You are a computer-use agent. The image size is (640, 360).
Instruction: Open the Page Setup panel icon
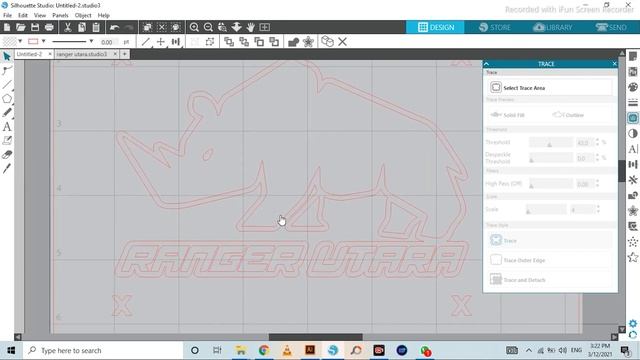(x=633, y=56)
